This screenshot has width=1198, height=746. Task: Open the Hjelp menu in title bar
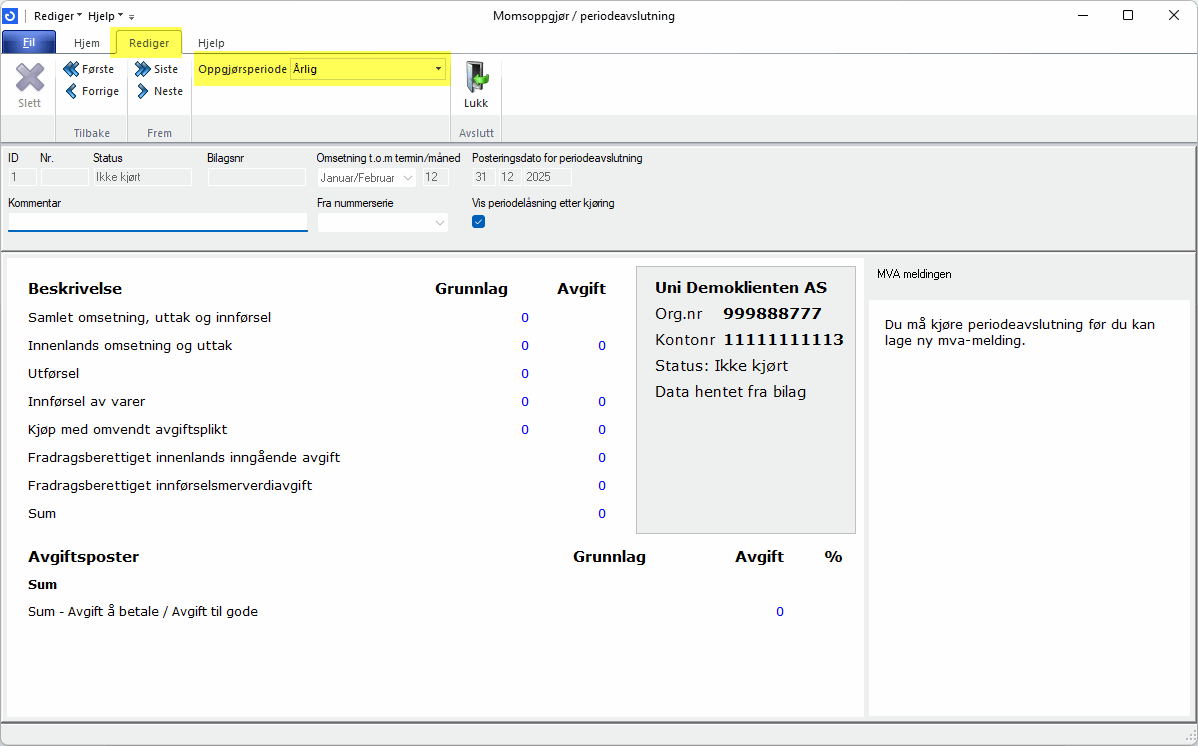coord(106,16)
